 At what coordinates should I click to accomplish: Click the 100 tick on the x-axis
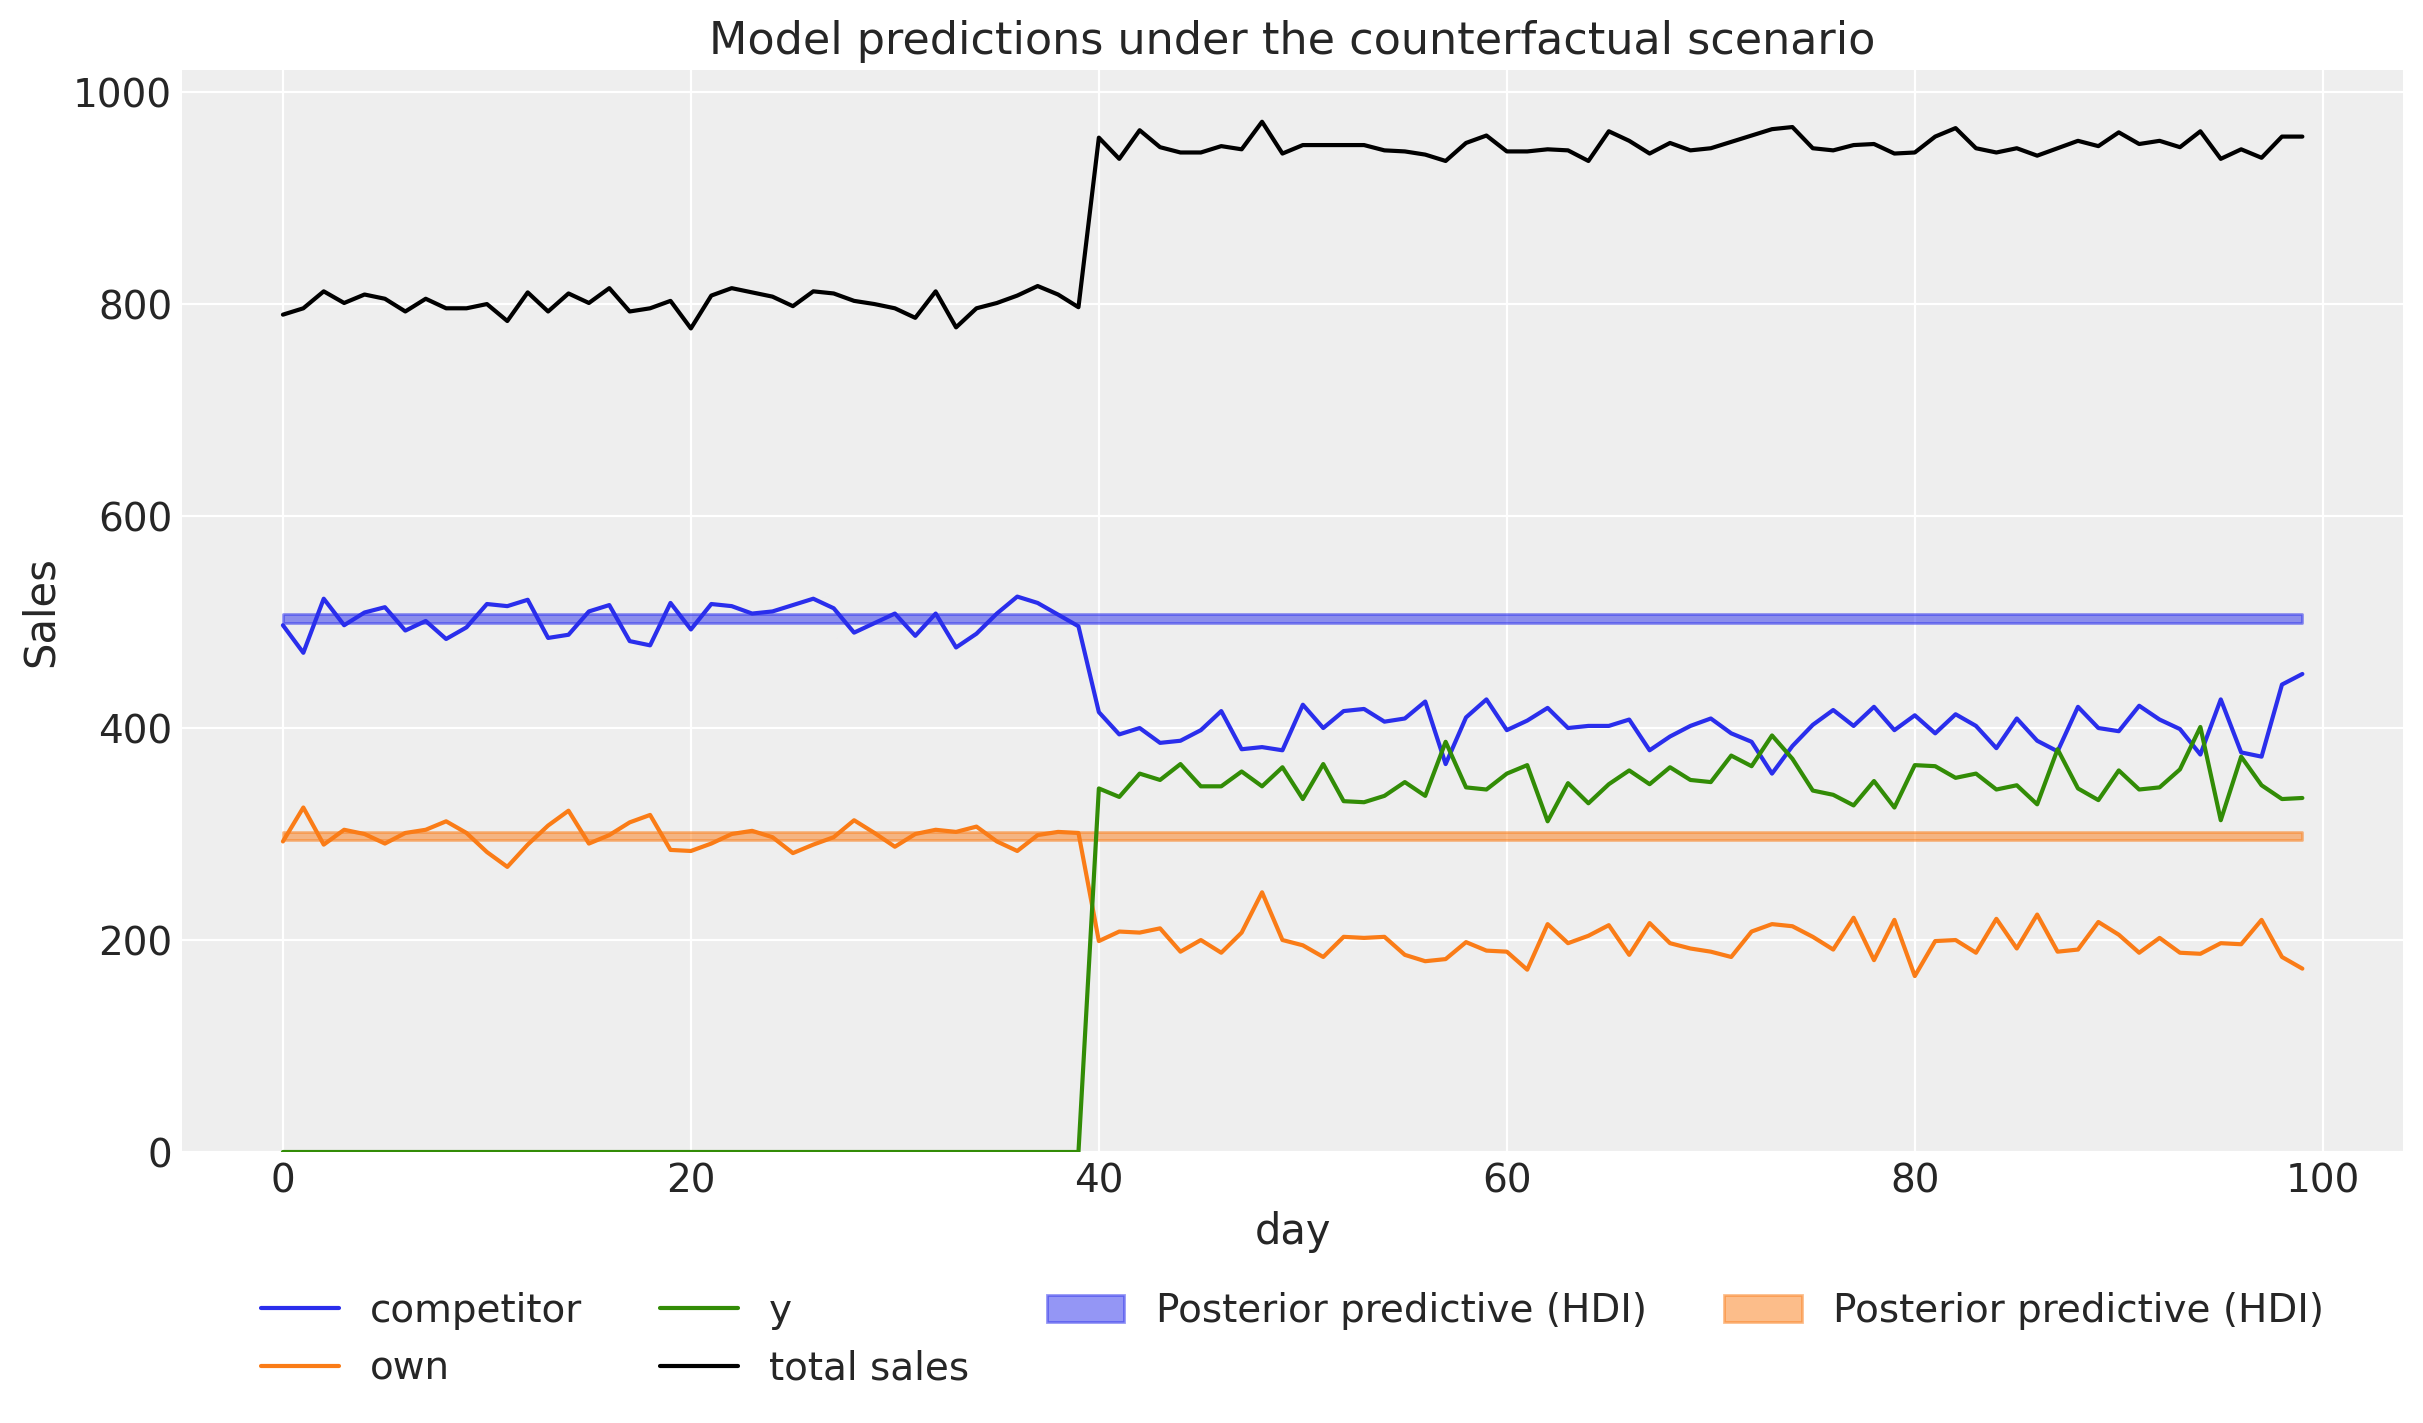[x=2322, y=1179]
